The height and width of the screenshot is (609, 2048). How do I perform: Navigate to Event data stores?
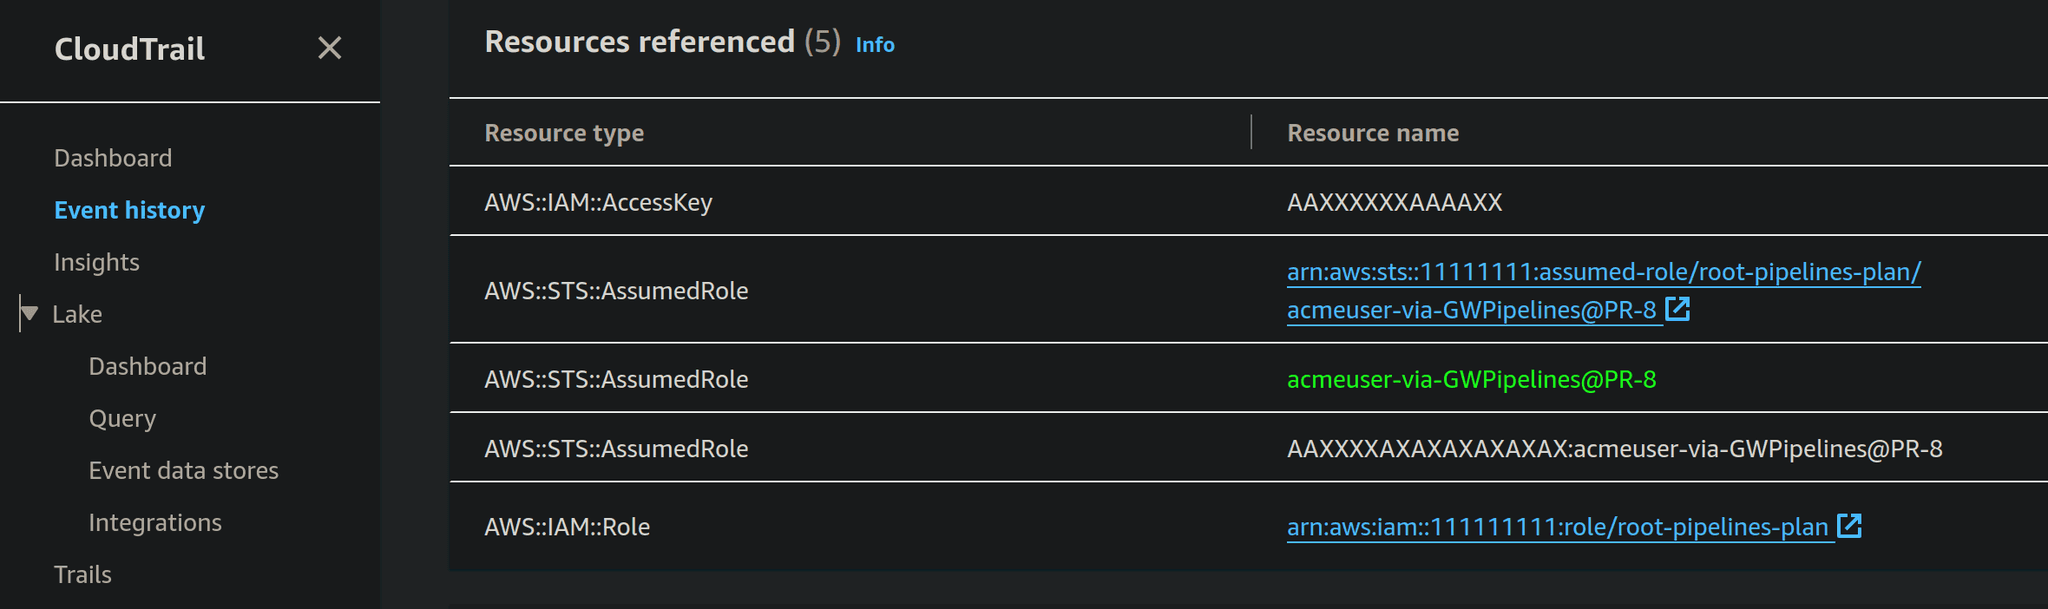pos(183,470)
